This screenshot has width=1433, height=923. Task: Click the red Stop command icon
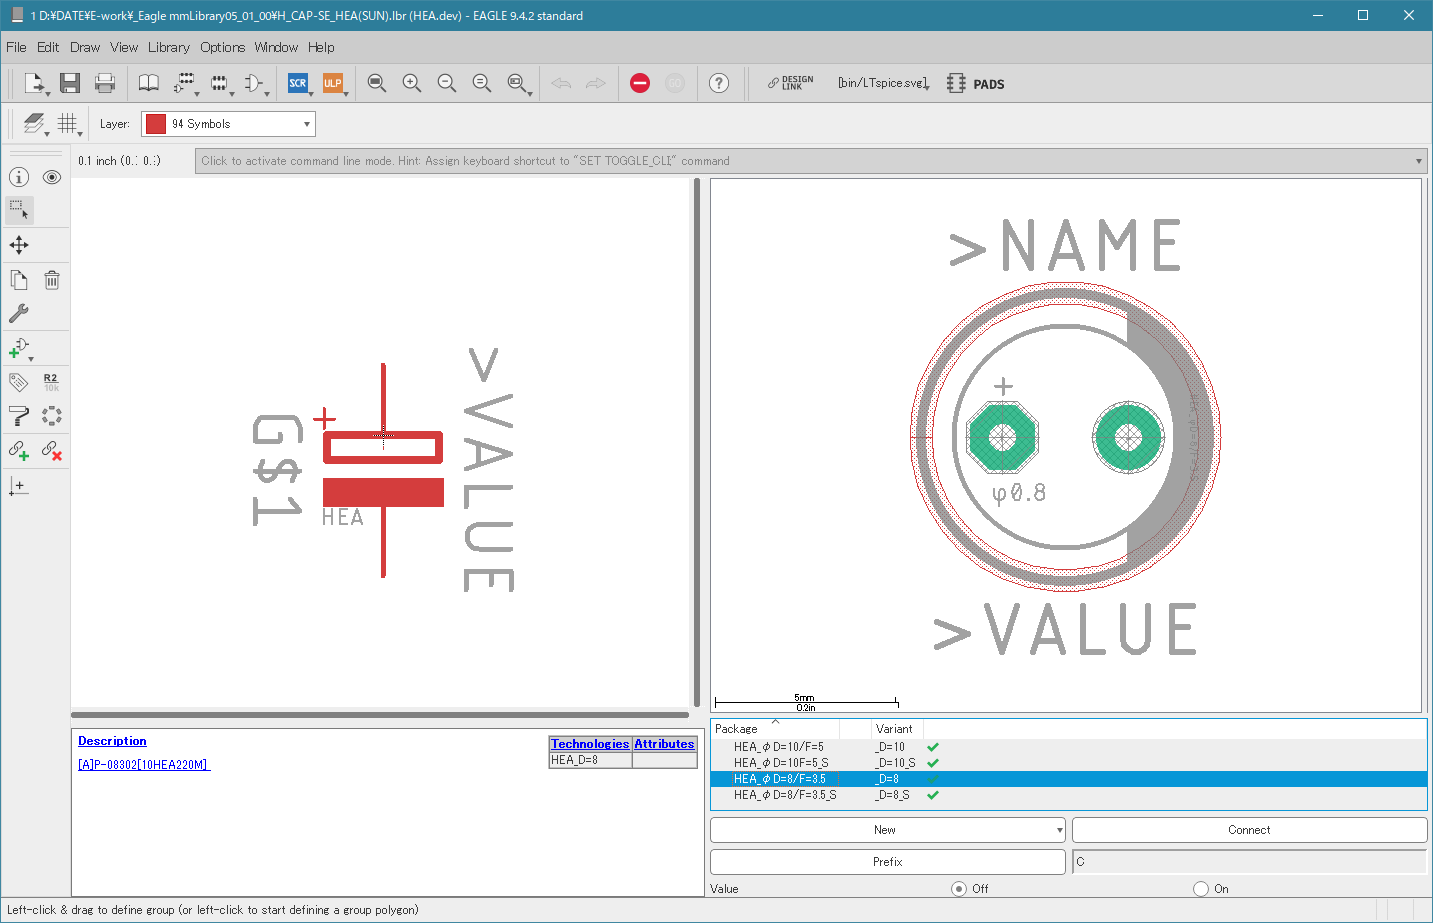(x=640, y=83)
